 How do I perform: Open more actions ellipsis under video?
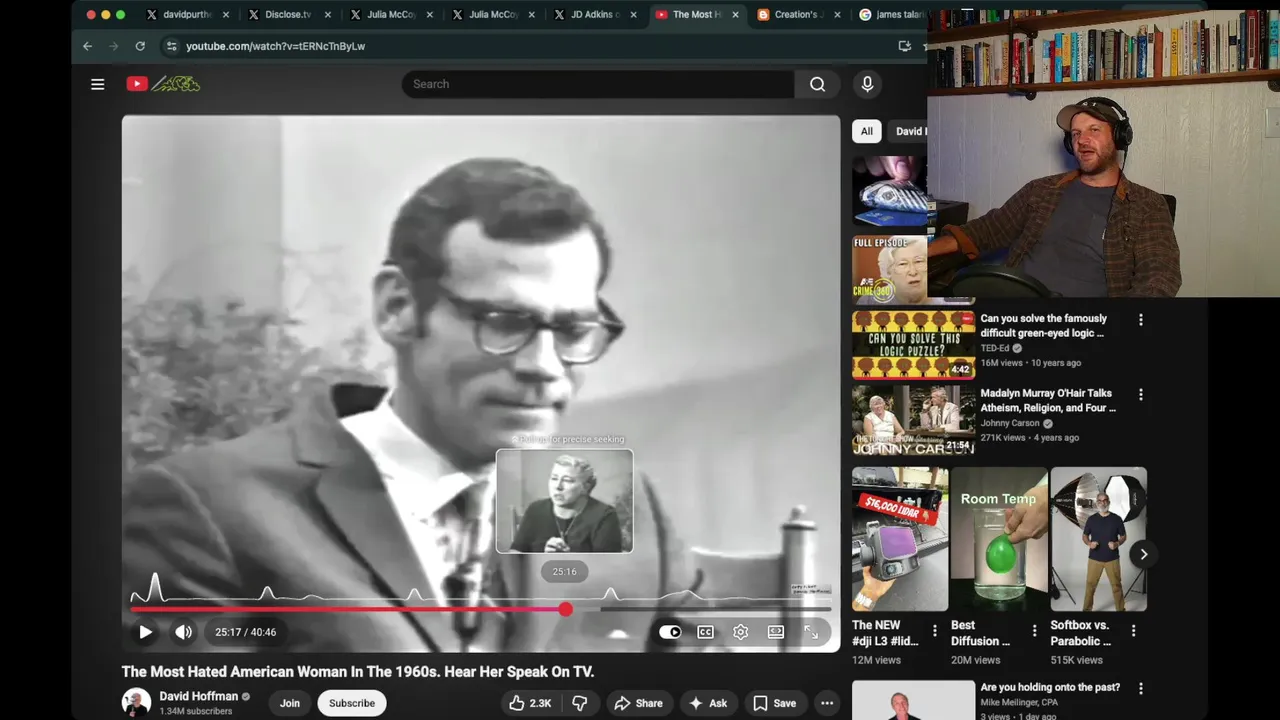point(827,703)
